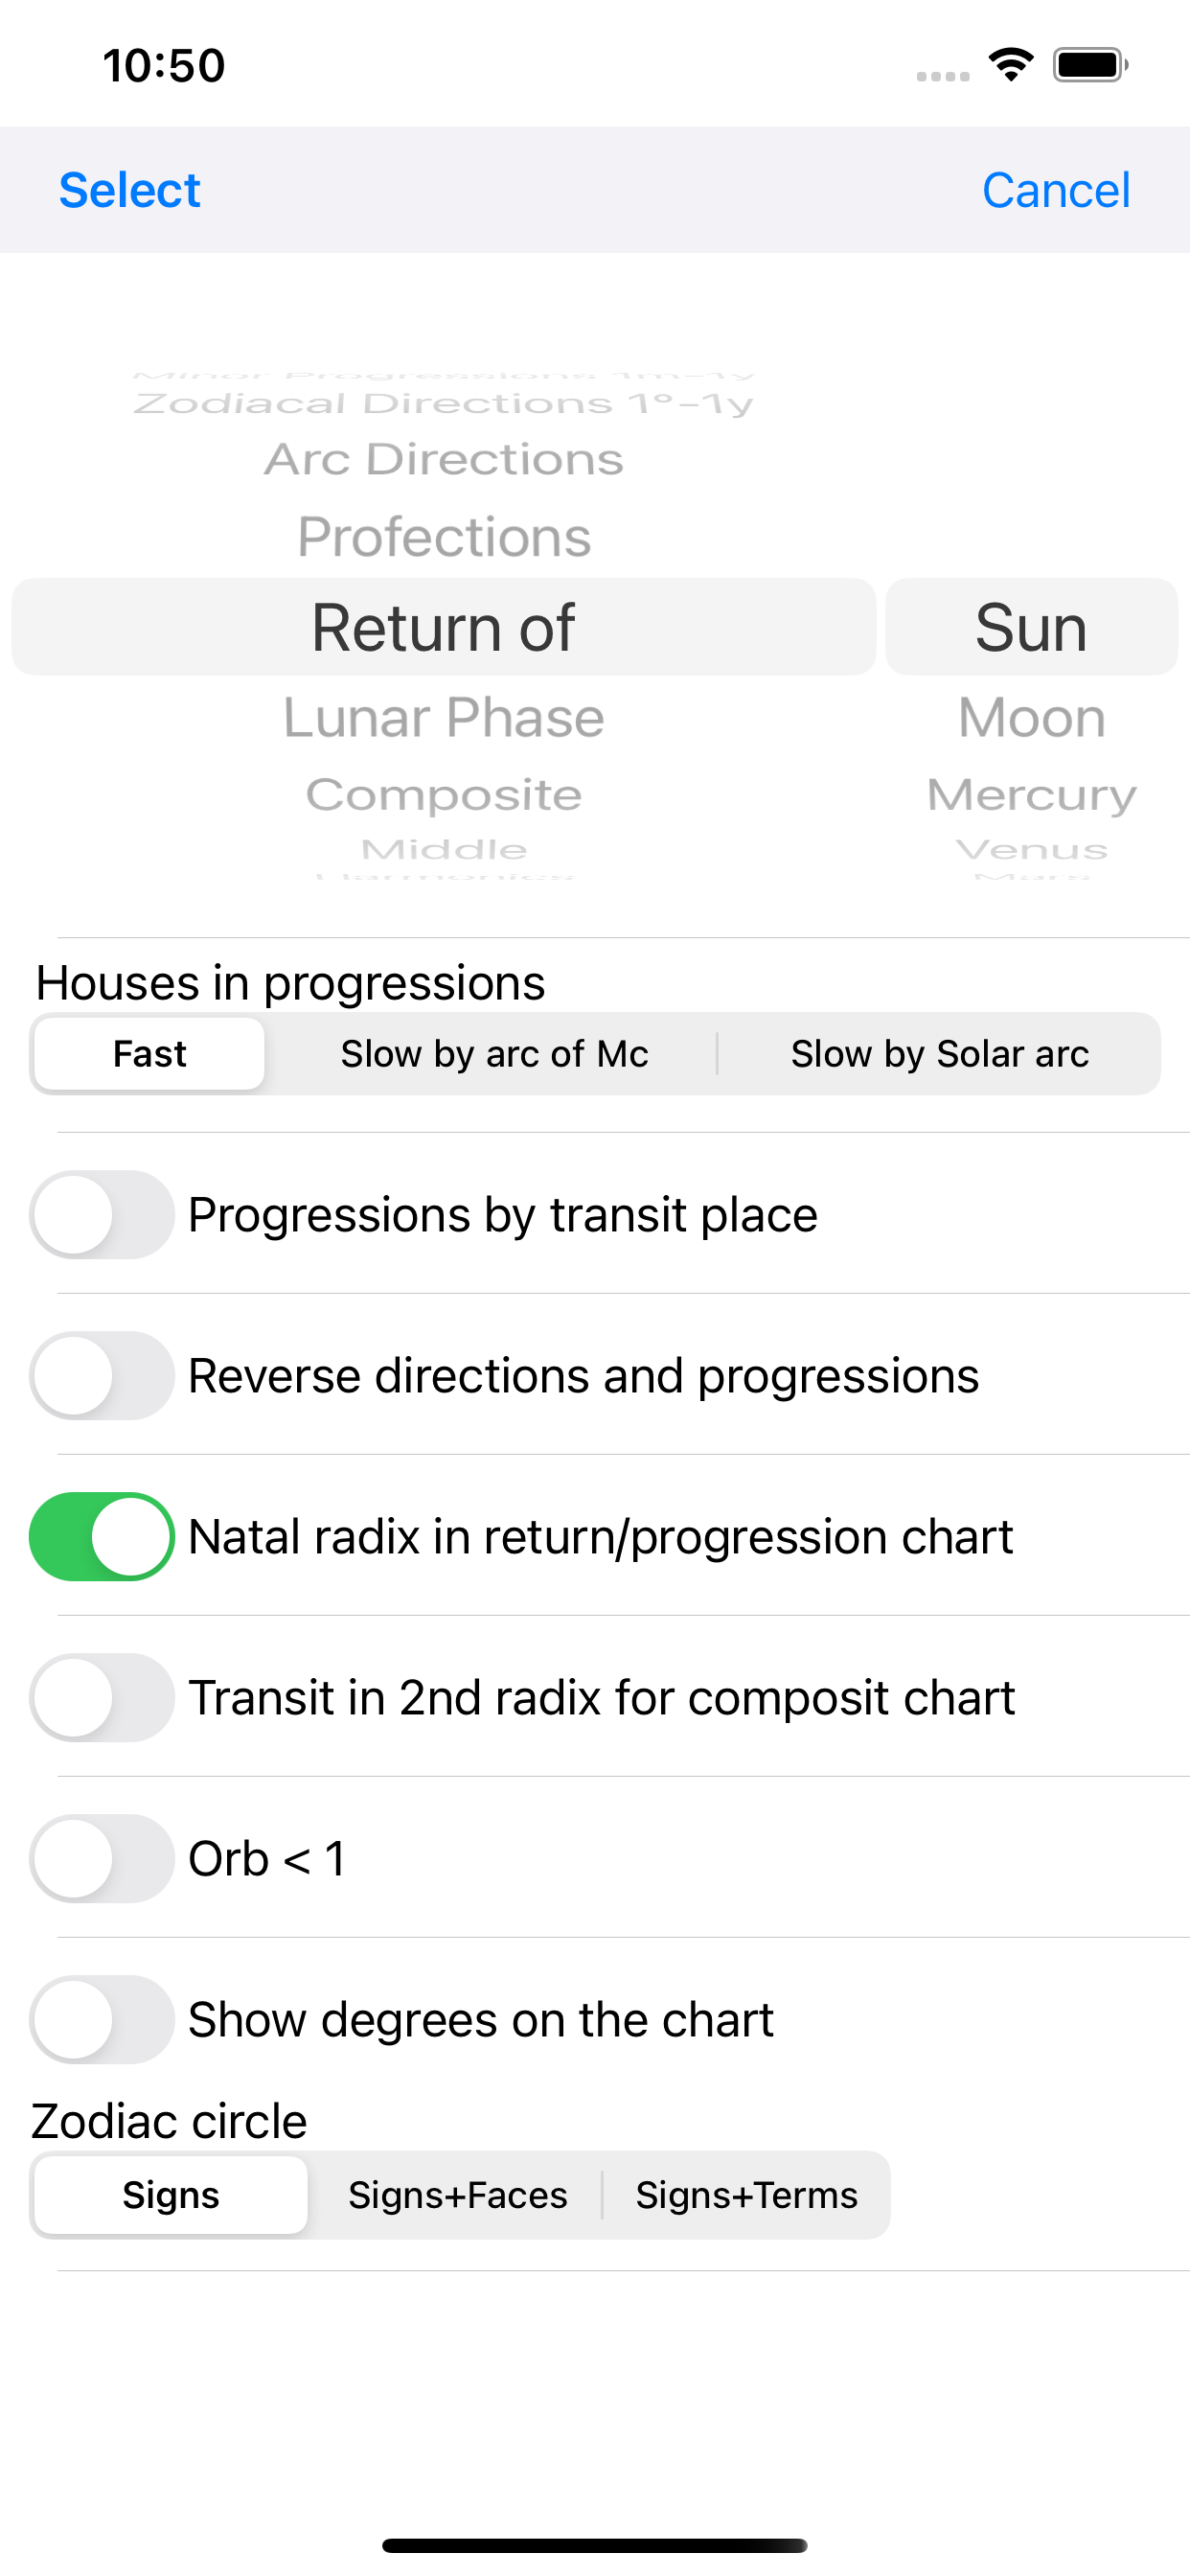Screen dimensions: 1190x2576
Task: Choose Profections in the picker wheel
Action: pos(444,537)
